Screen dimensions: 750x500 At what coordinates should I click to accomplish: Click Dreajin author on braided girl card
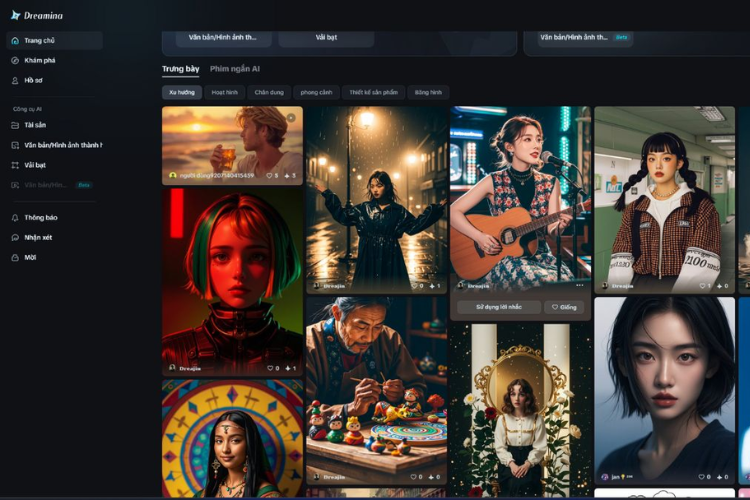pos(622,286)
